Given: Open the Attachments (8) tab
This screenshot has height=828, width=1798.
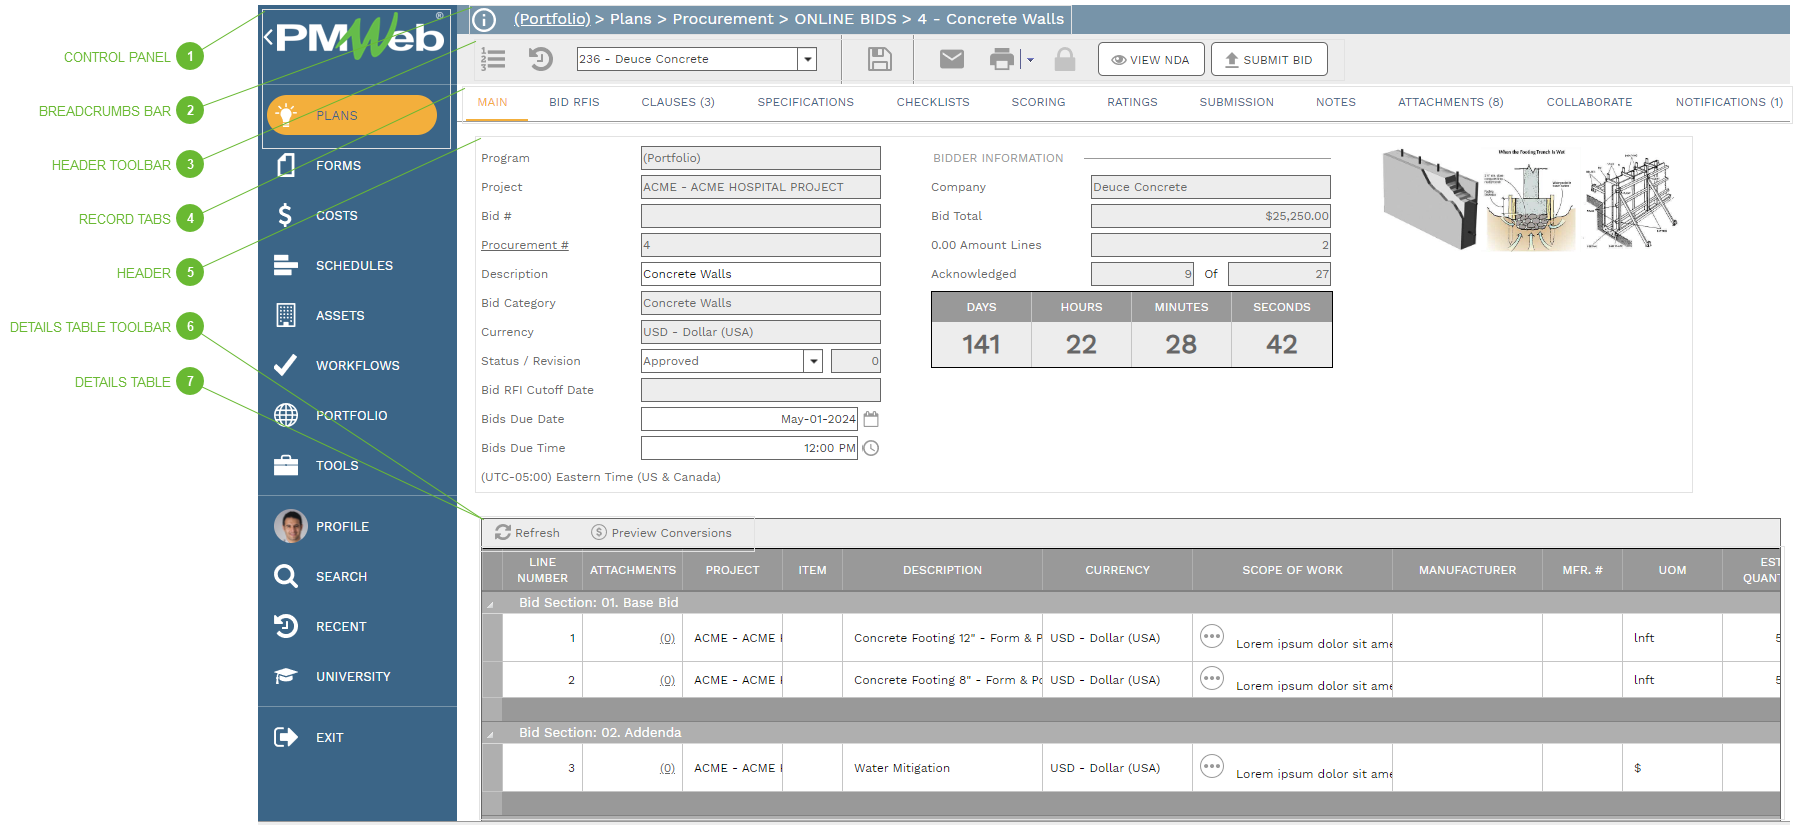Looking at the screenshot, I should point(1449,102).
